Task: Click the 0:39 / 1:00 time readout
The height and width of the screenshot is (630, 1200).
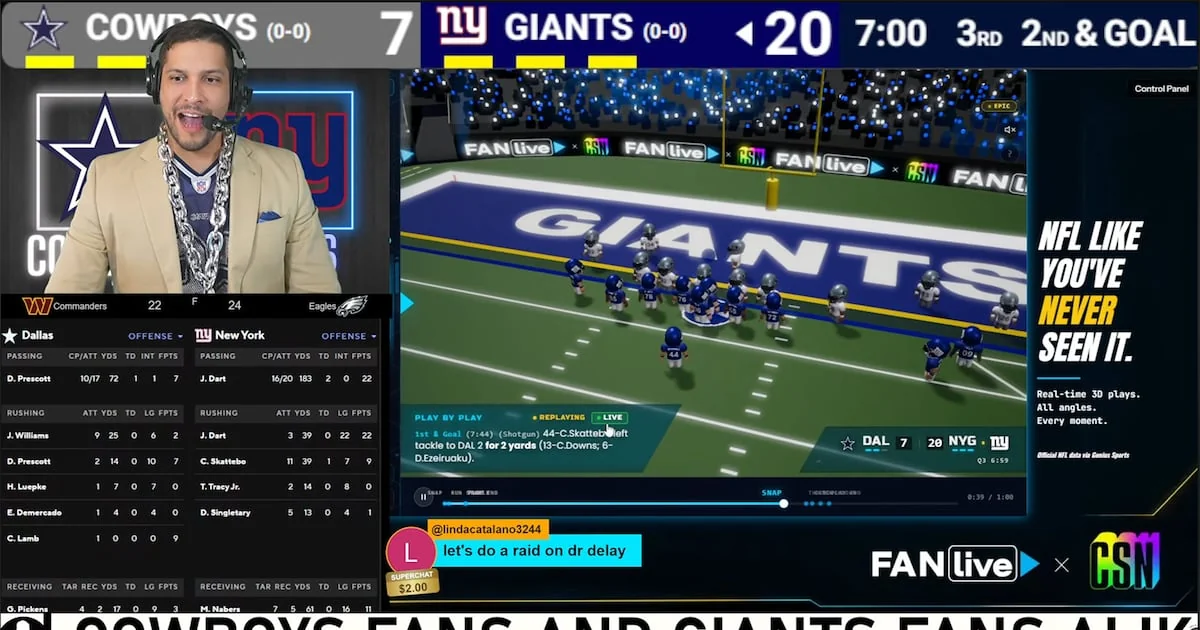Action: (x=990, y=497)
